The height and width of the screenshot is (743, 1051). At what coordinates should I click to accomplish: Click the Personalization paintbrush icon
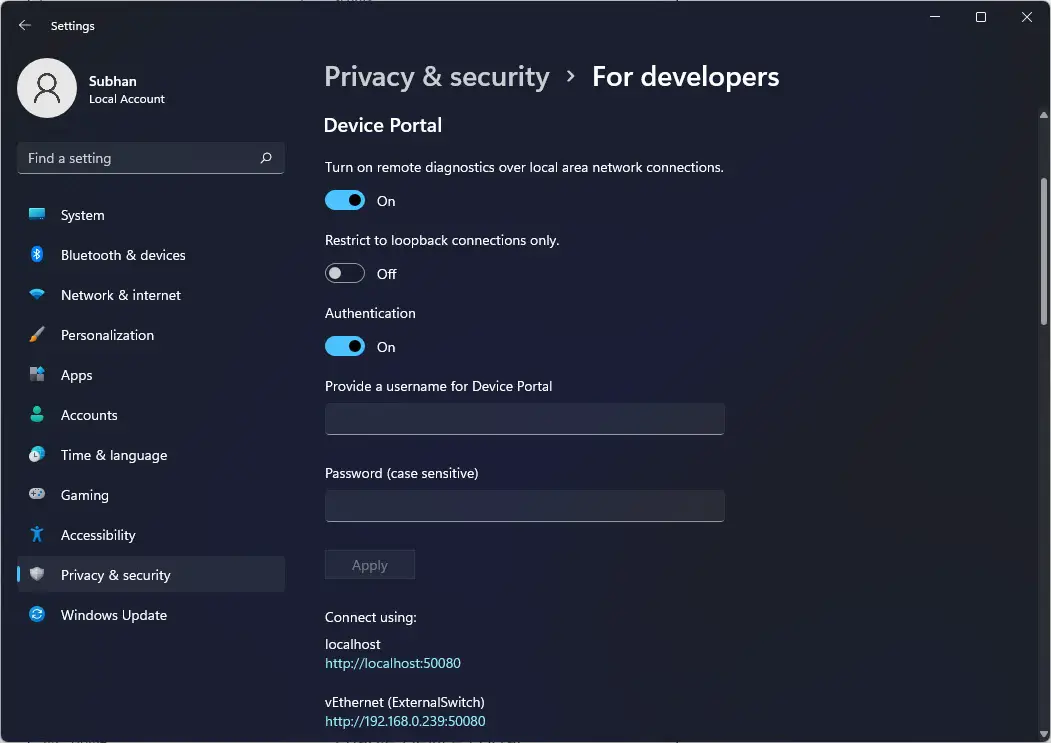pyautogui.click(x=37, y=335)
